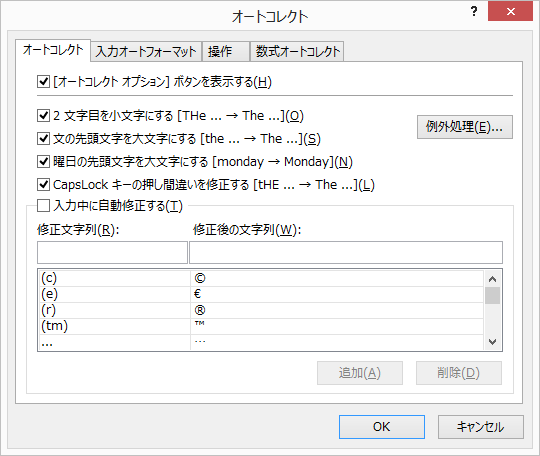
Task: Click the greyed-out 削除(D) button
Action: (459, 373)
